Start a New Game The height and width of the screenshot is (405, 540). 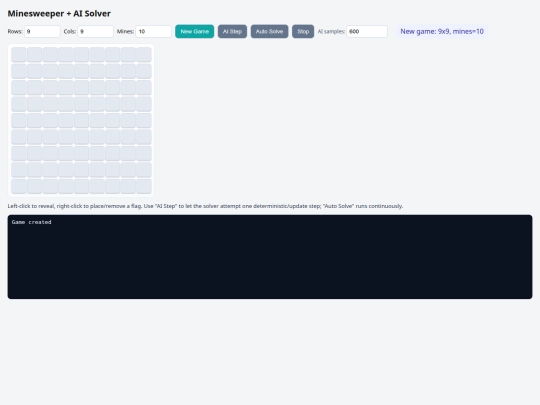pyautogui.click(x=194, y=31)
